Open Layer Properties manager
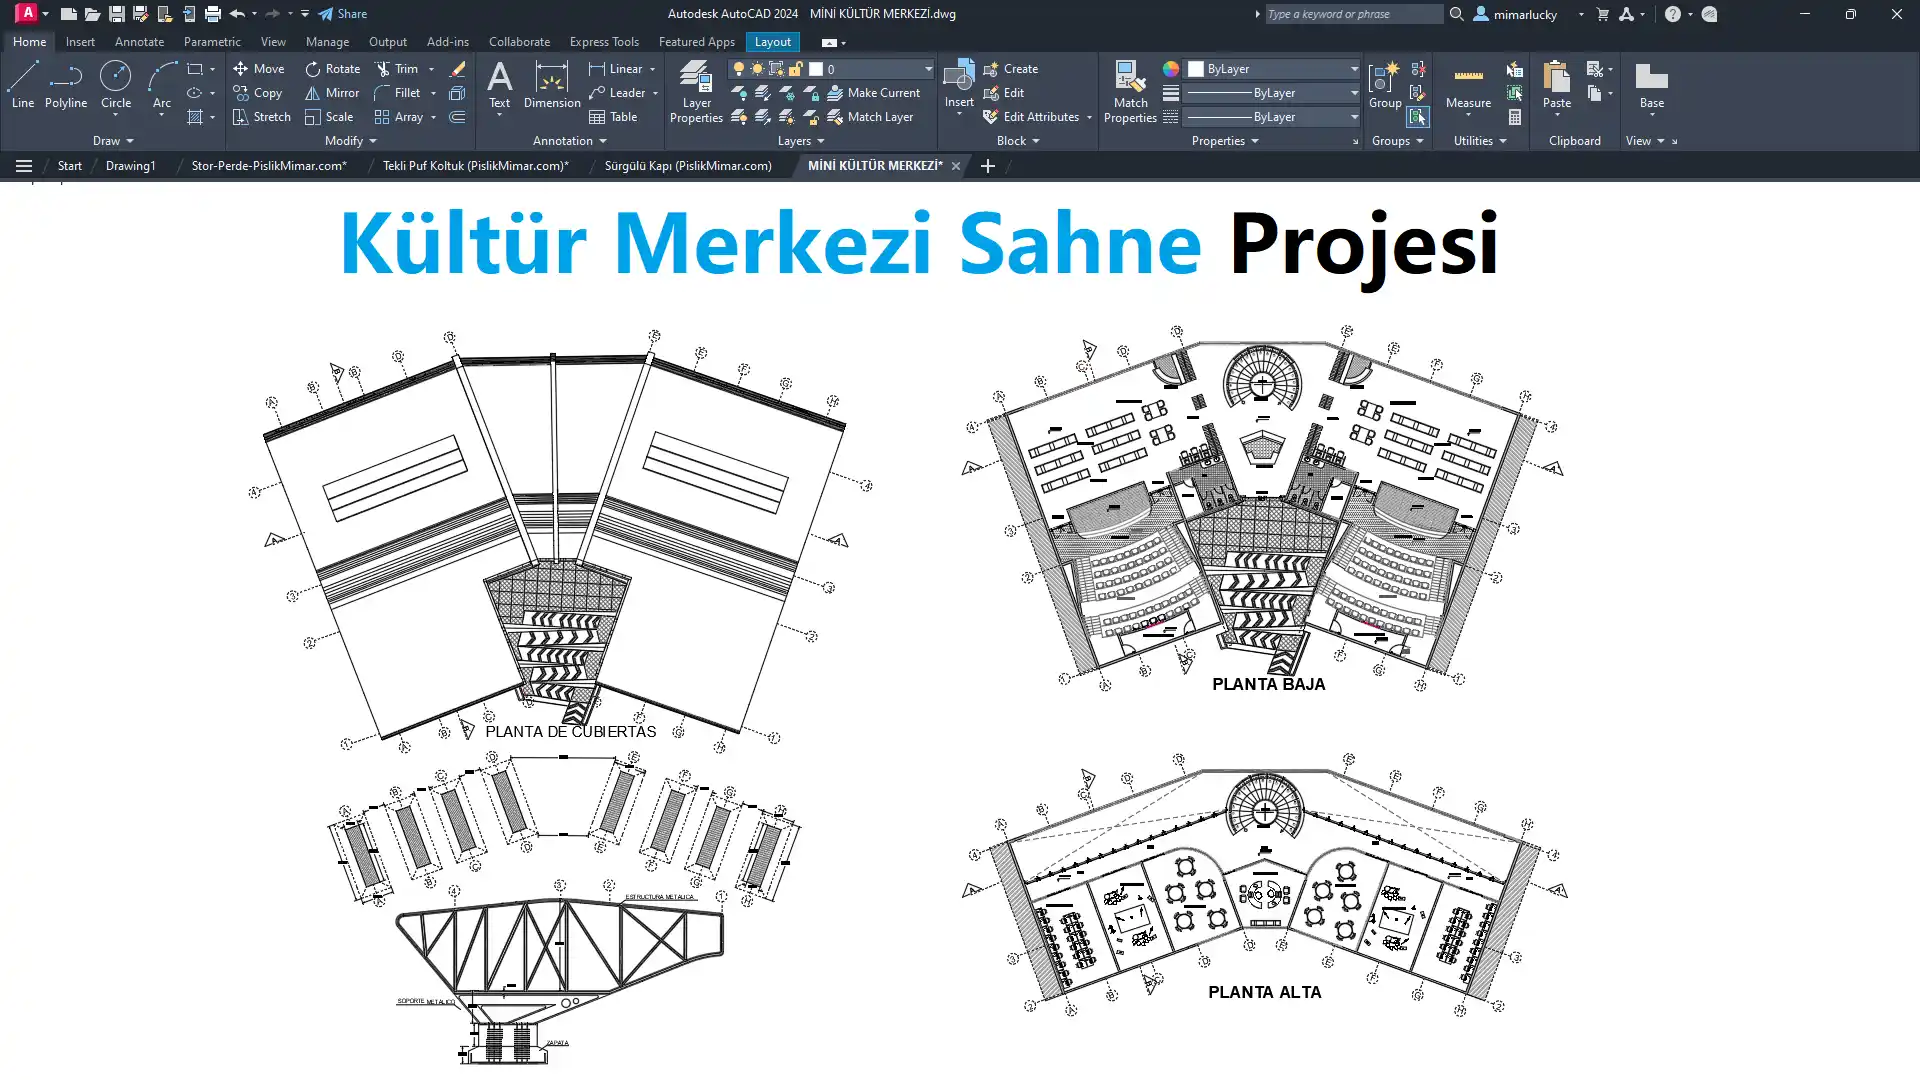This screenshot has height=1080, width=1920. coord(696,90)
